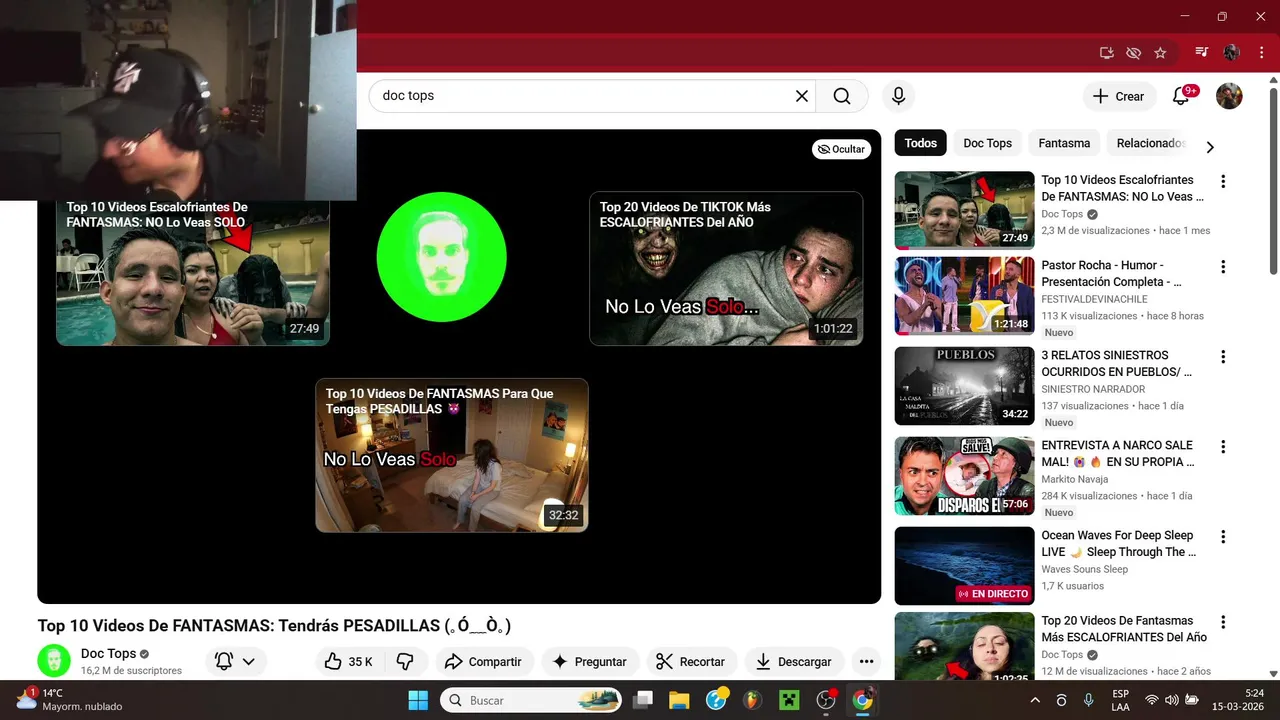The image size is (1280, 720).
Task: Open File Explorer from the taskbar
Action: [679, 700]
